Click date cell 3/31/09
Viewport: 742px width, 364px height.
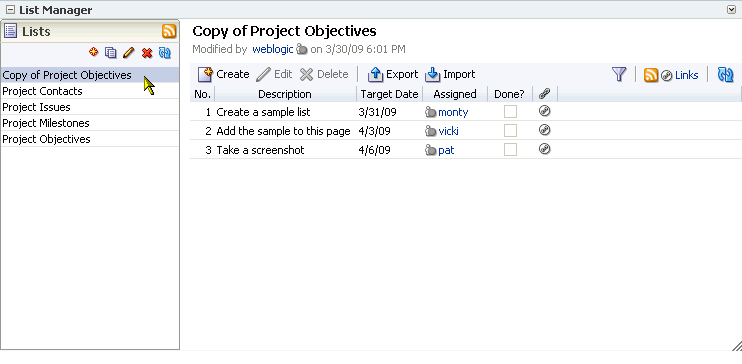377,112
